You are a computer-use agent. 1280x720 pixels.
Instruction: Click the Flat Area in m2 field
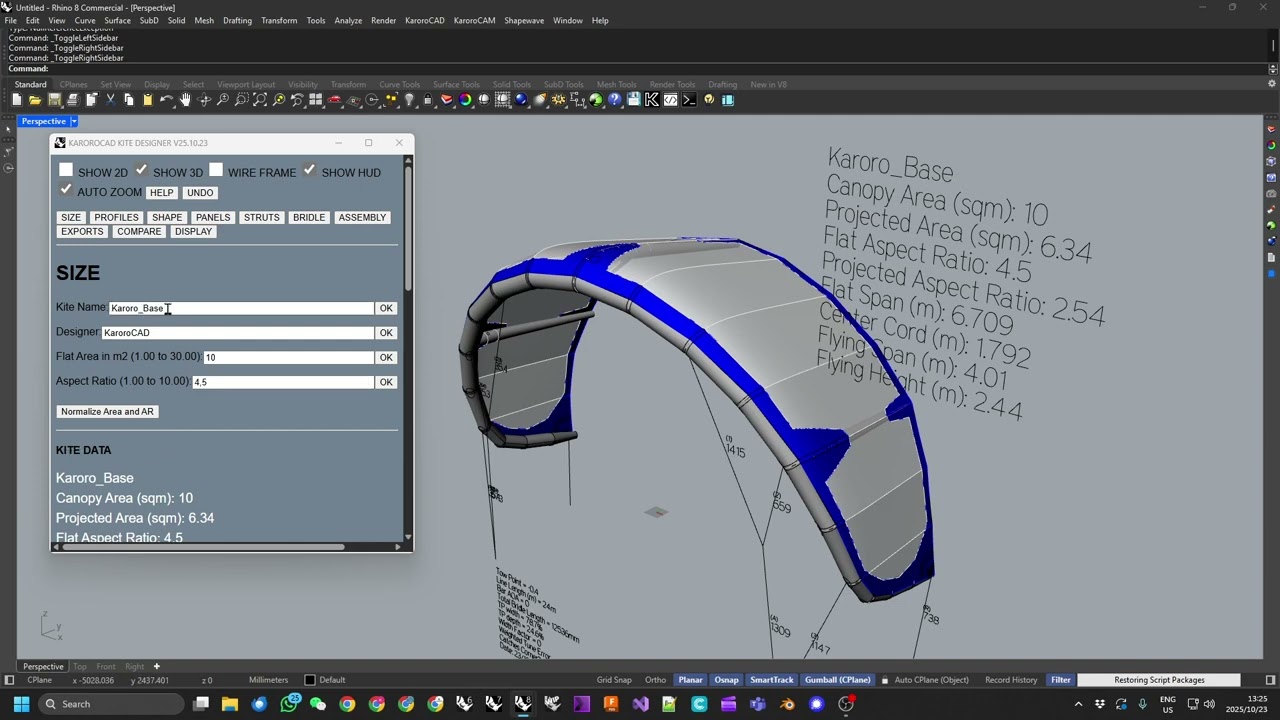289,357
